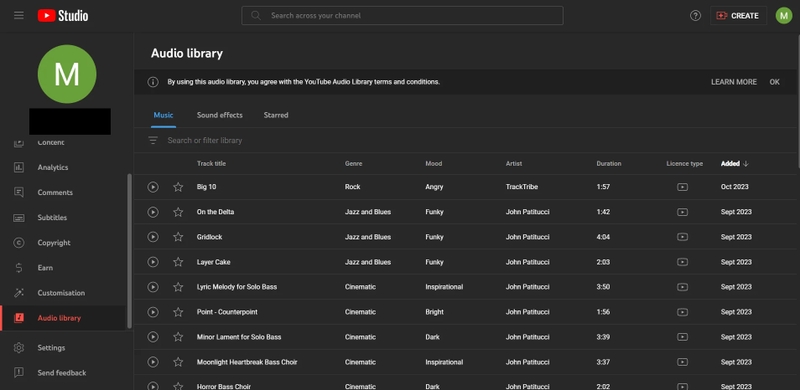Go to Settings in the sidebar
The height and width of the screenshot is (390, 800).
coord(51,348)
